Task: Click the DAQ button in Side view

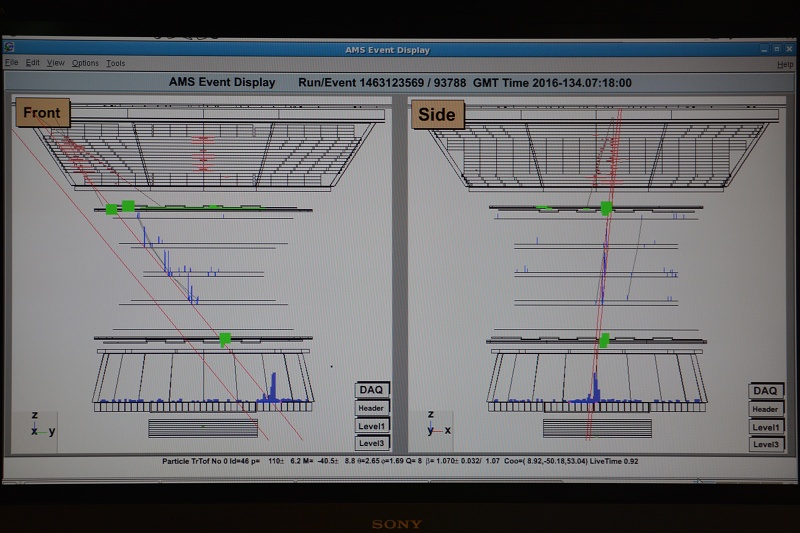Action: pos(765,391)
